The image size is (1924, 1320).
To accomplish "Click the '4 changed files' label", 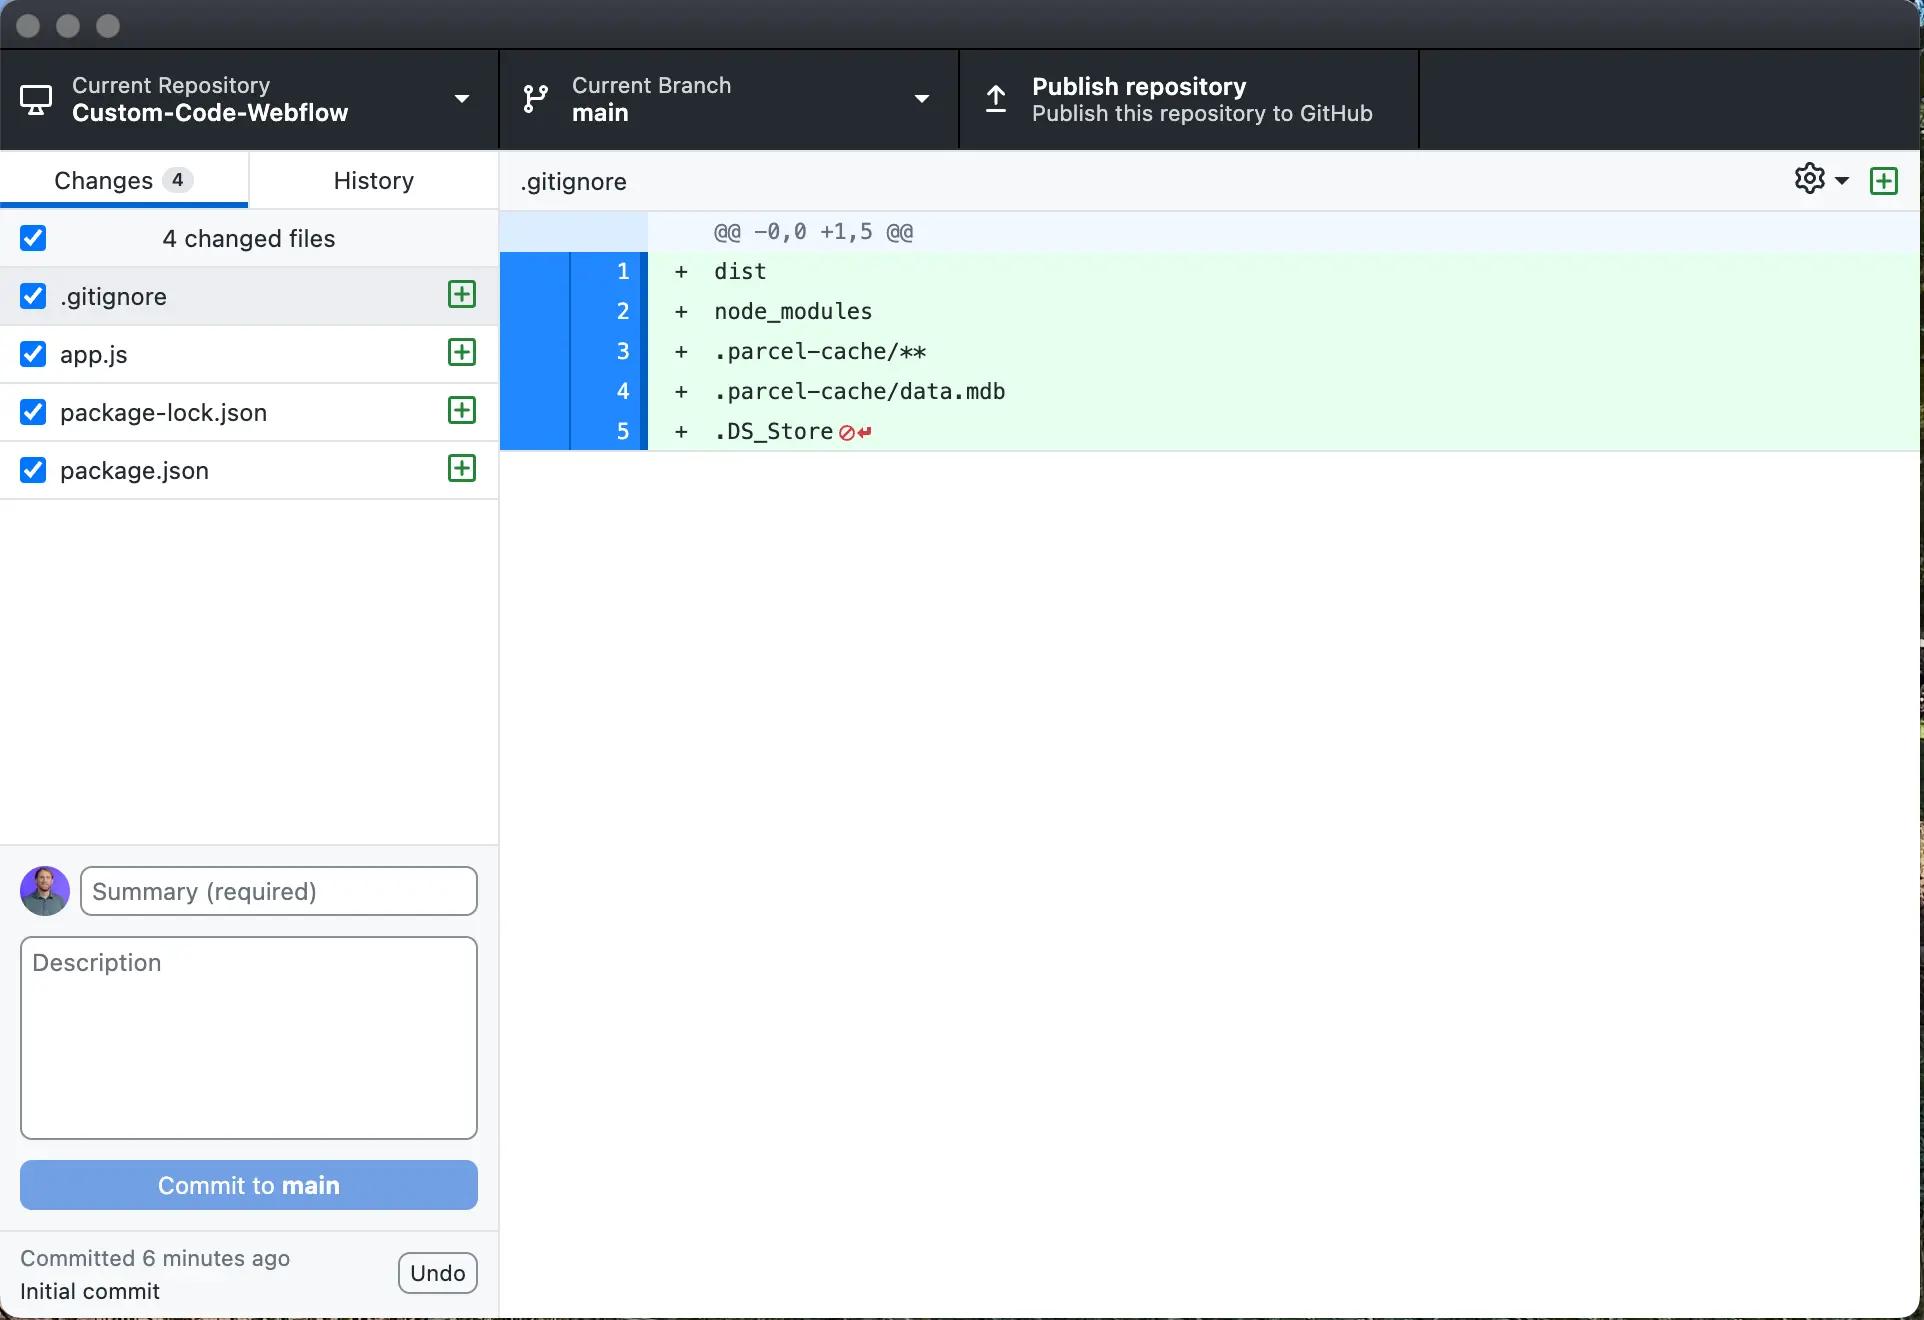I will [249, 239].
